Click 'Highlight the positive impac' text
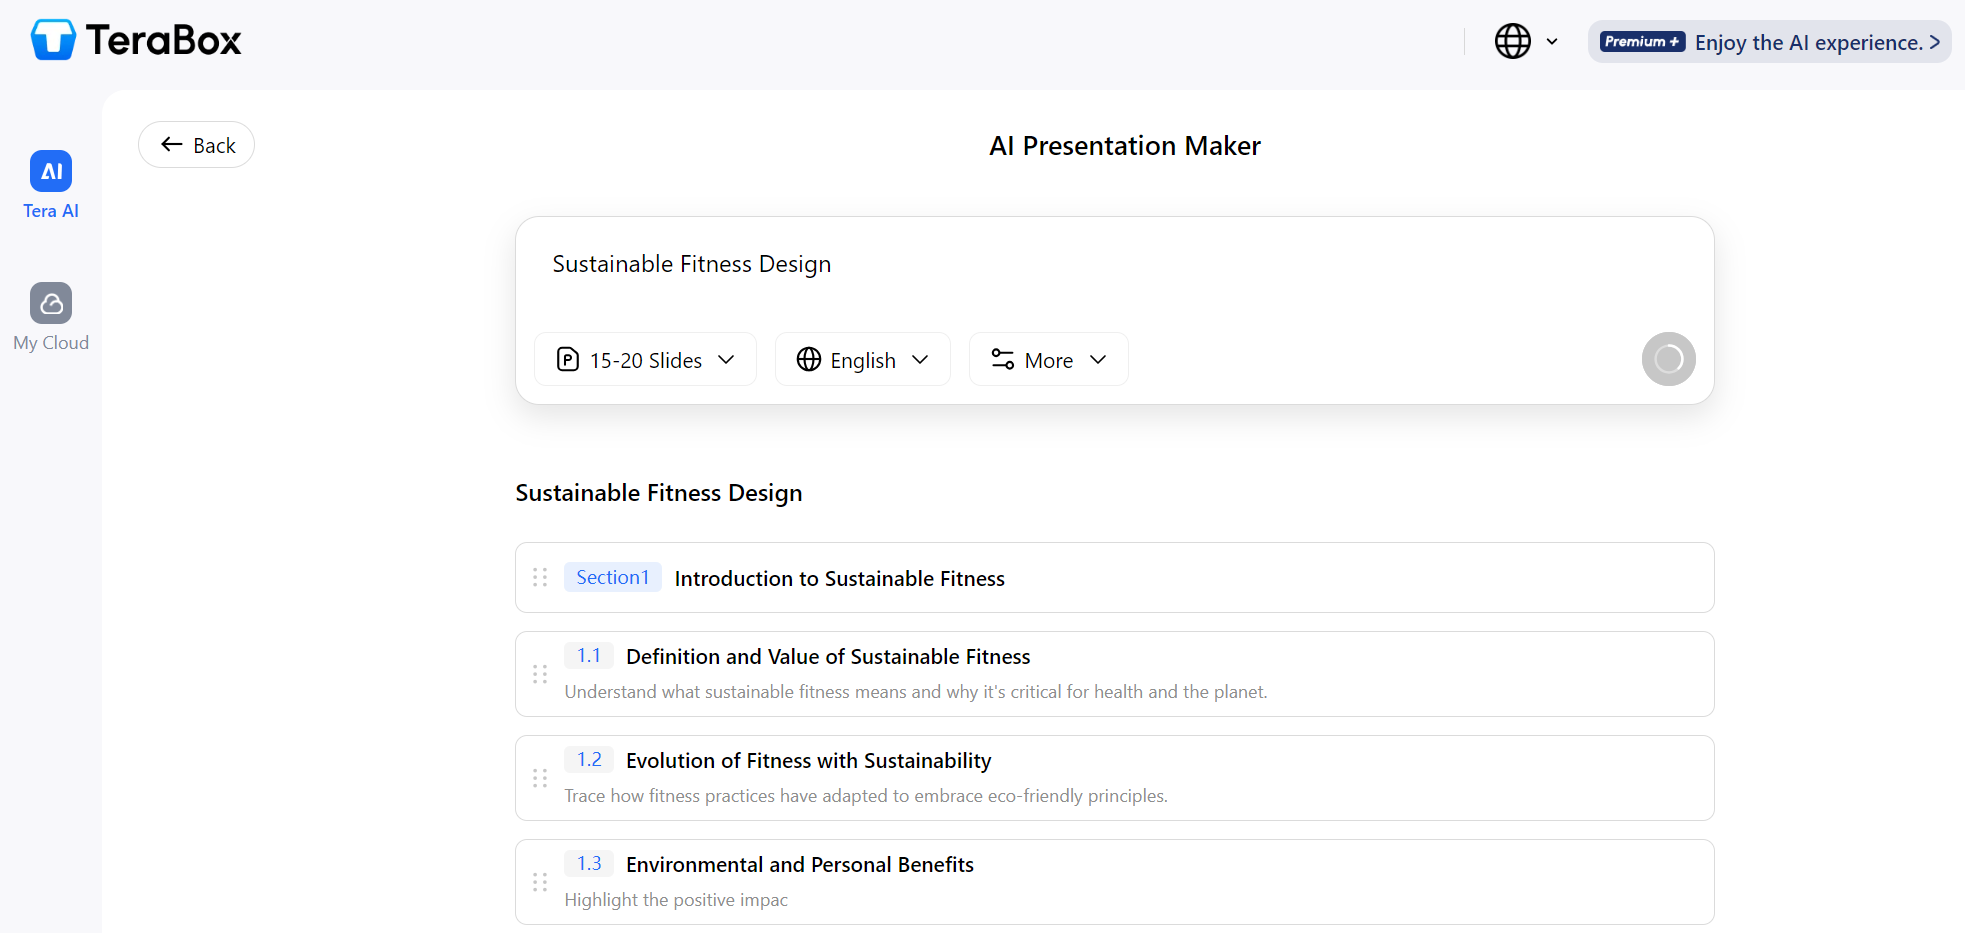 tap(676, 900)
